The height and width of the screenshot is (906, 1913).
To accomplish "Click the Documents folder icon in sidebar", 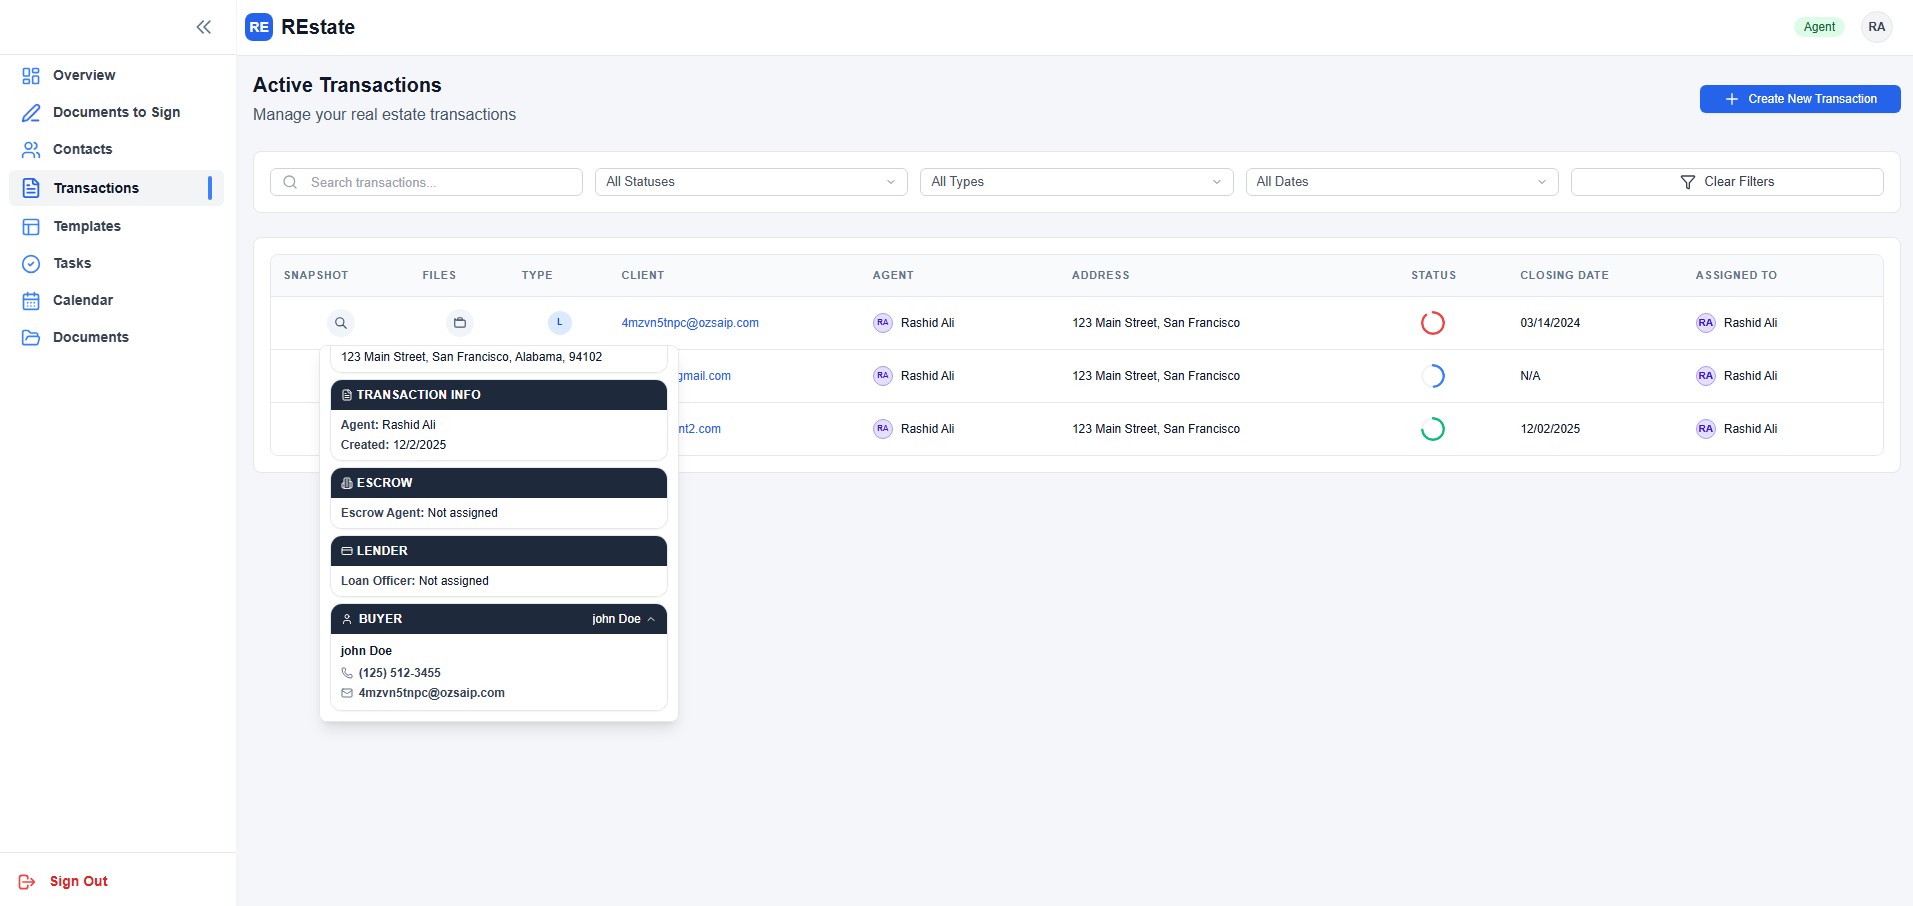I will [x=31, y=338].
